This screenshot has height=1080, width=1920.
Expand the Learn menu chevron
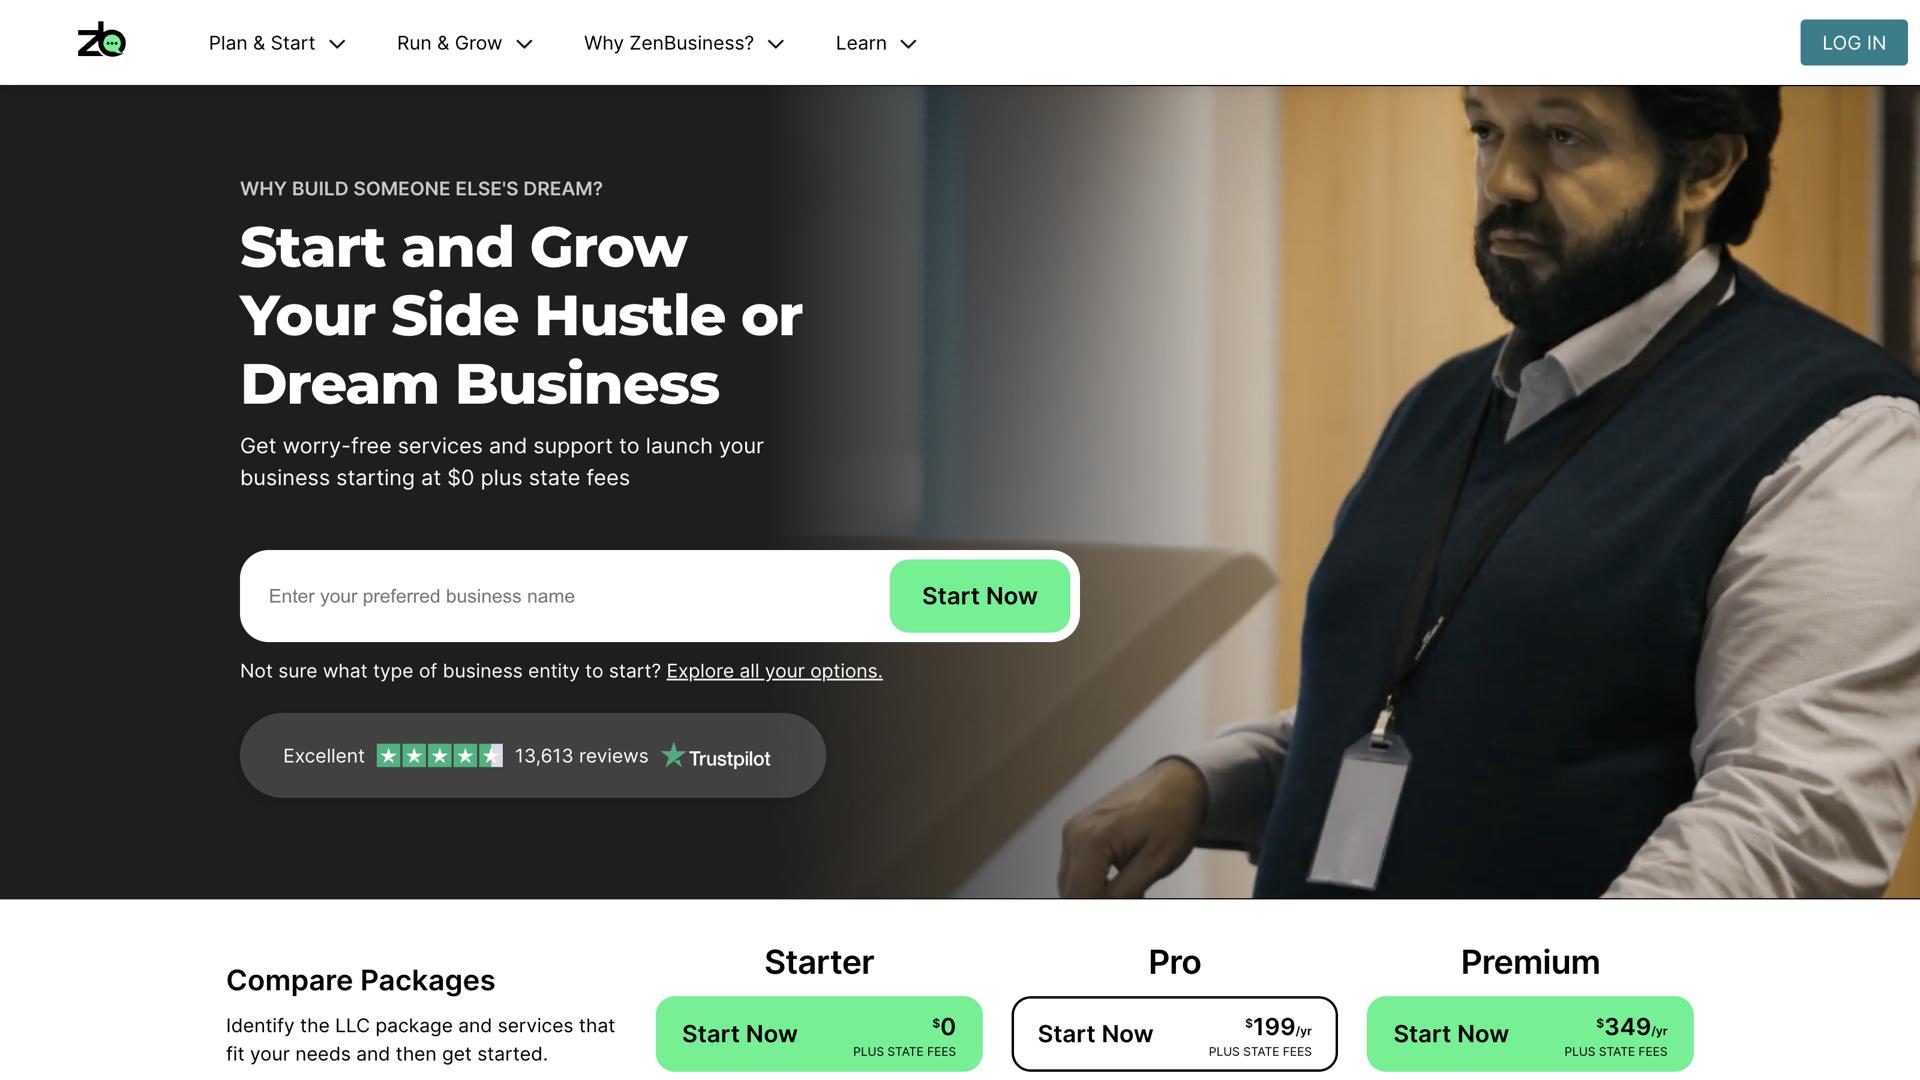pos(908,44)
